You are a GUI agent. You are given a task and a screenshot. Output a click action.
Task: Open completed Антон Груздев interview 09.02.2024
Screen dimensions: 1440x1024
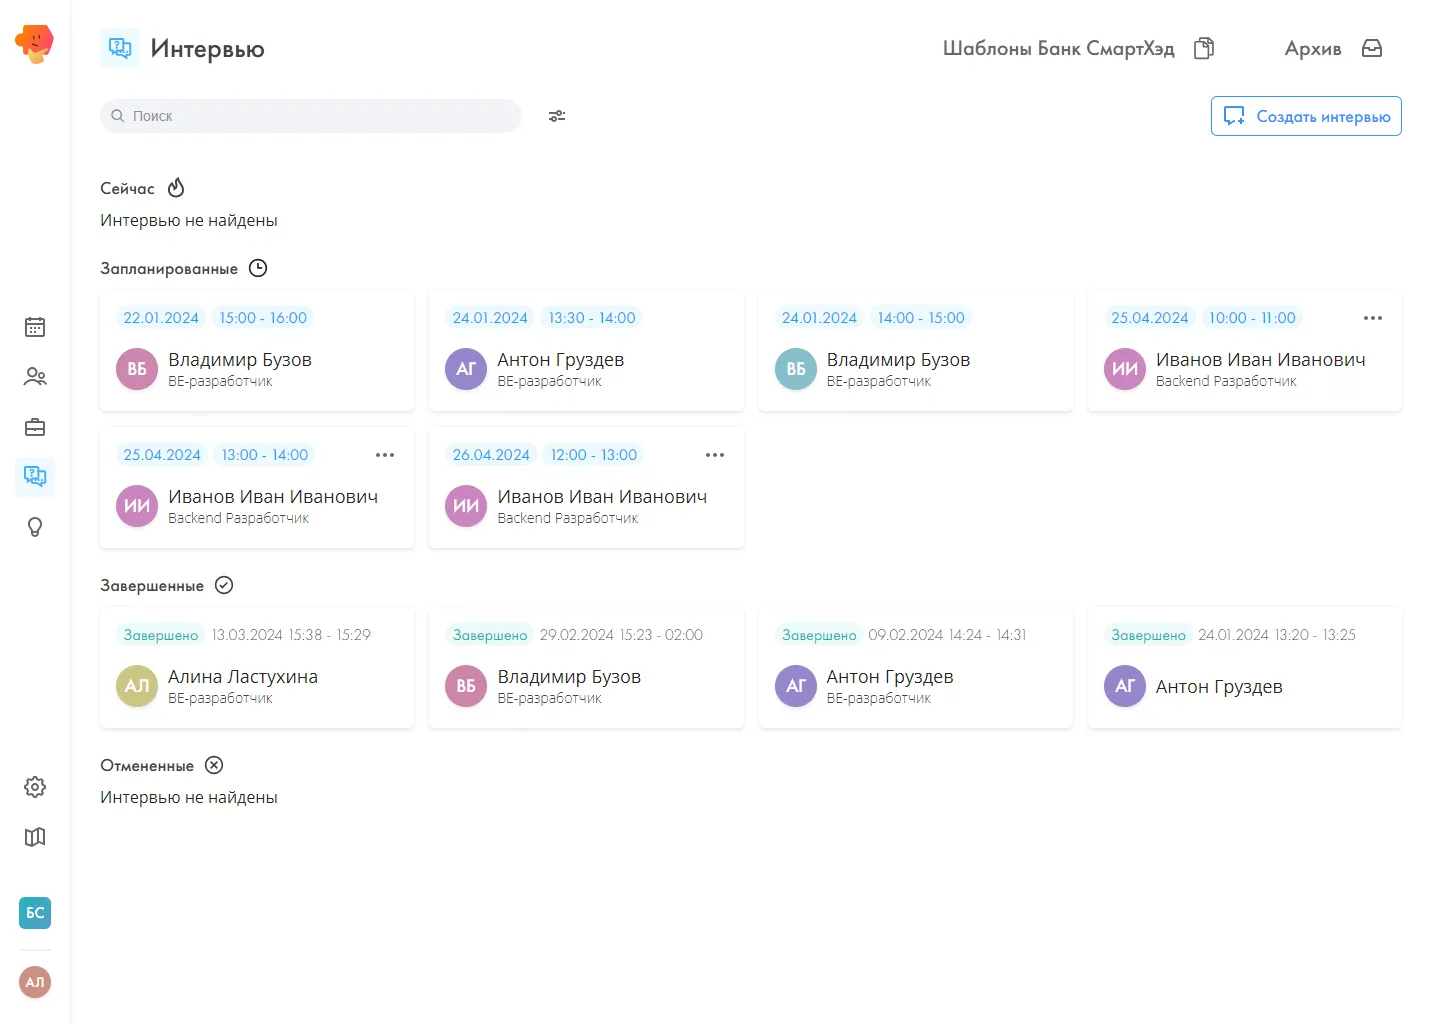[x=915, y=668]
